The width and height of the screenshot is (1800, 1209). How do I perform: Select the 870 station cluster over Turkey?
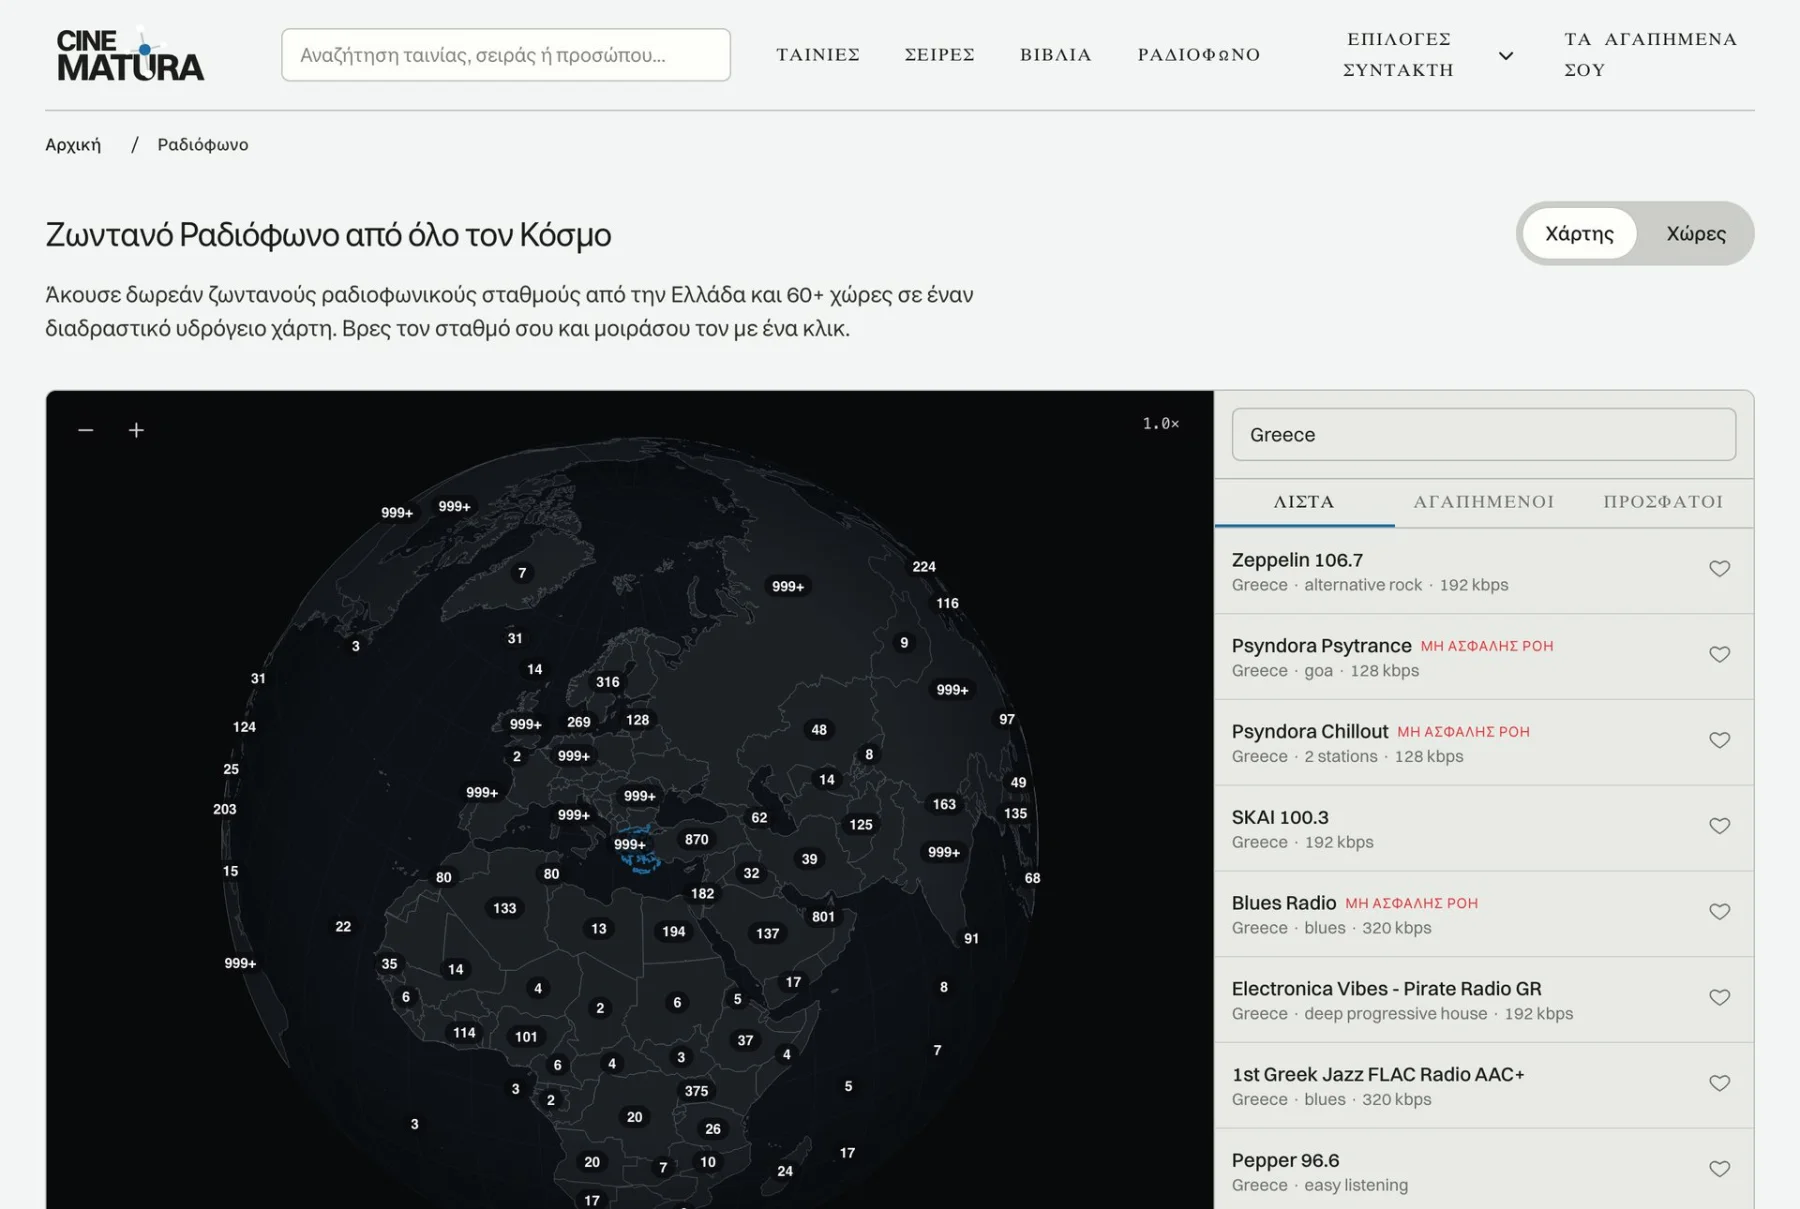697,840
